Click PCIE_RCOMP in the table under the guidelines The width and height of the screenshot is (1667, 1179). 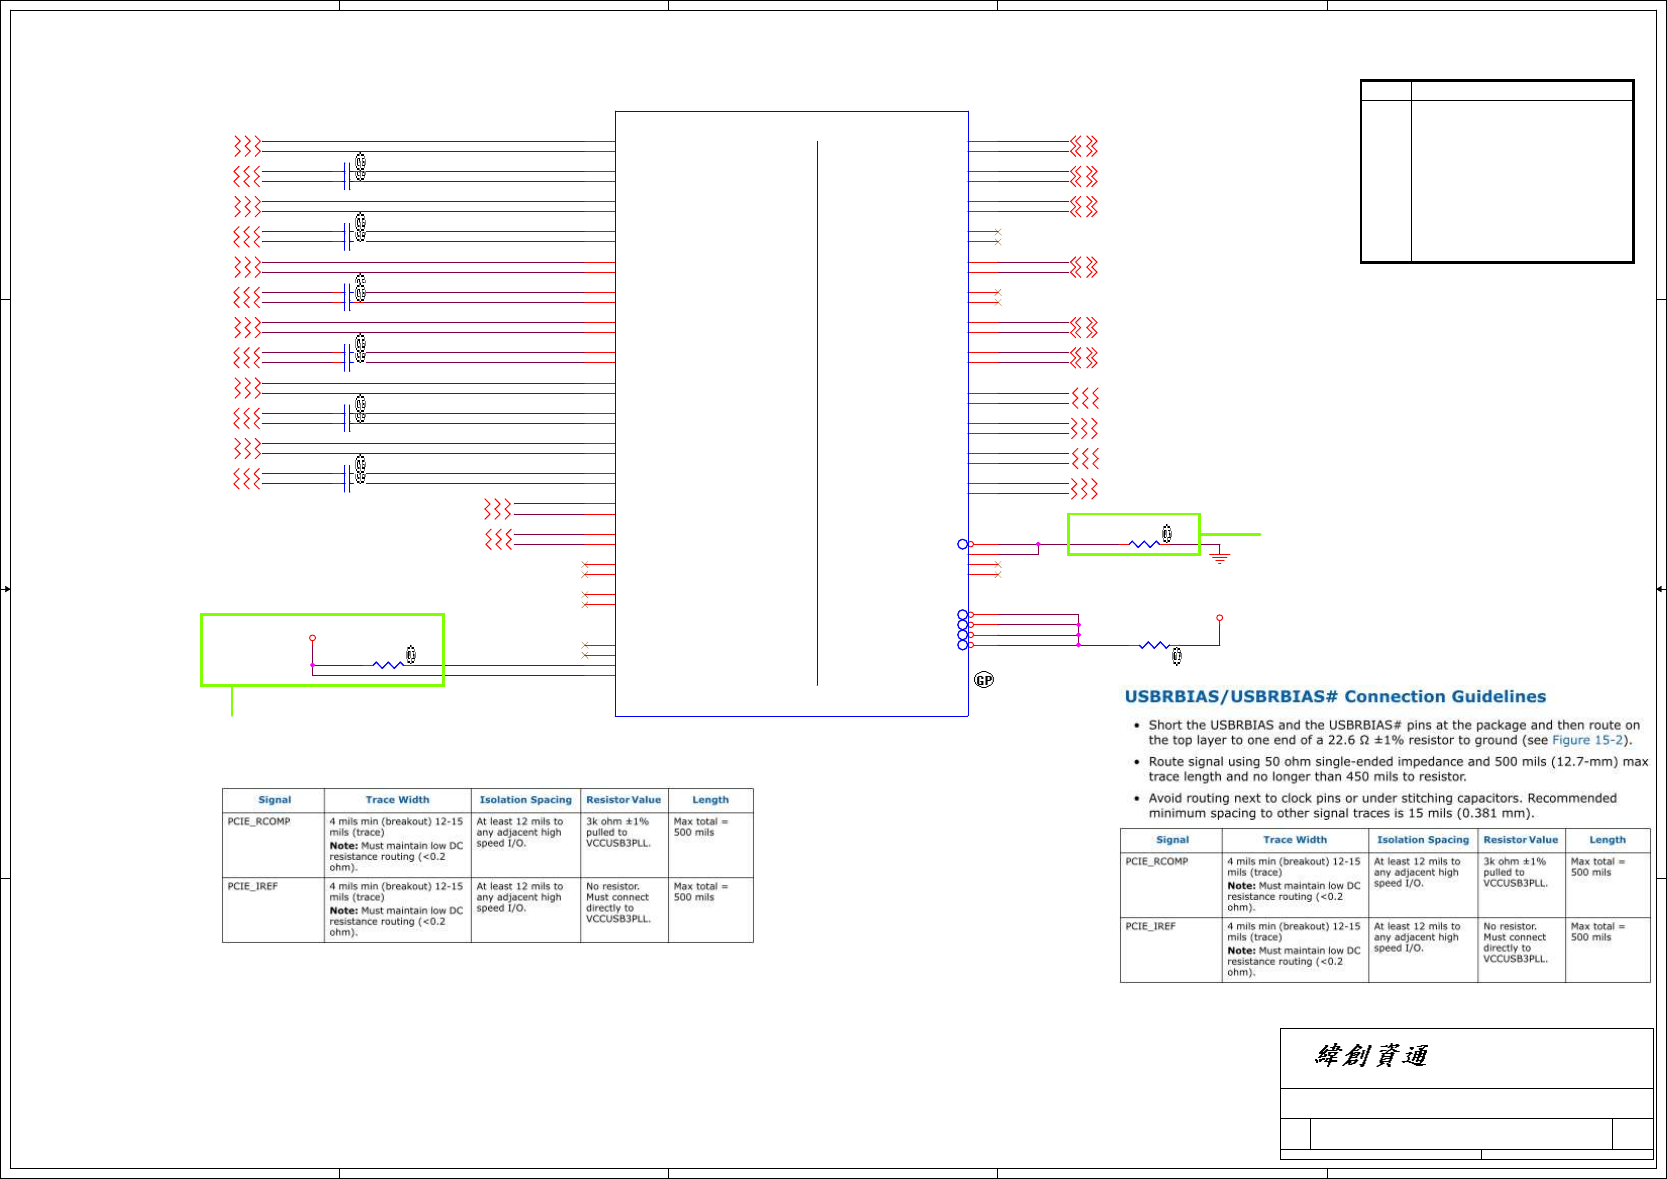coord(1157,861)
